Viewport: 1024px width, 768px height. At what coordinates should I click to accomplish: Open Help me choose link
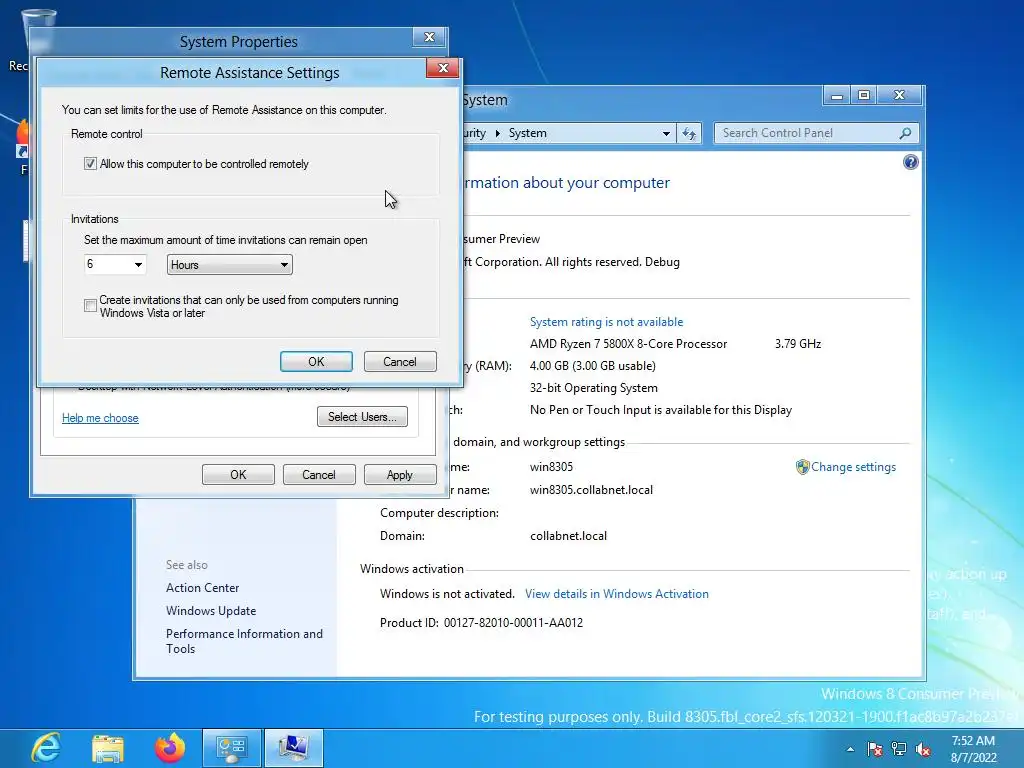(100, 418)
